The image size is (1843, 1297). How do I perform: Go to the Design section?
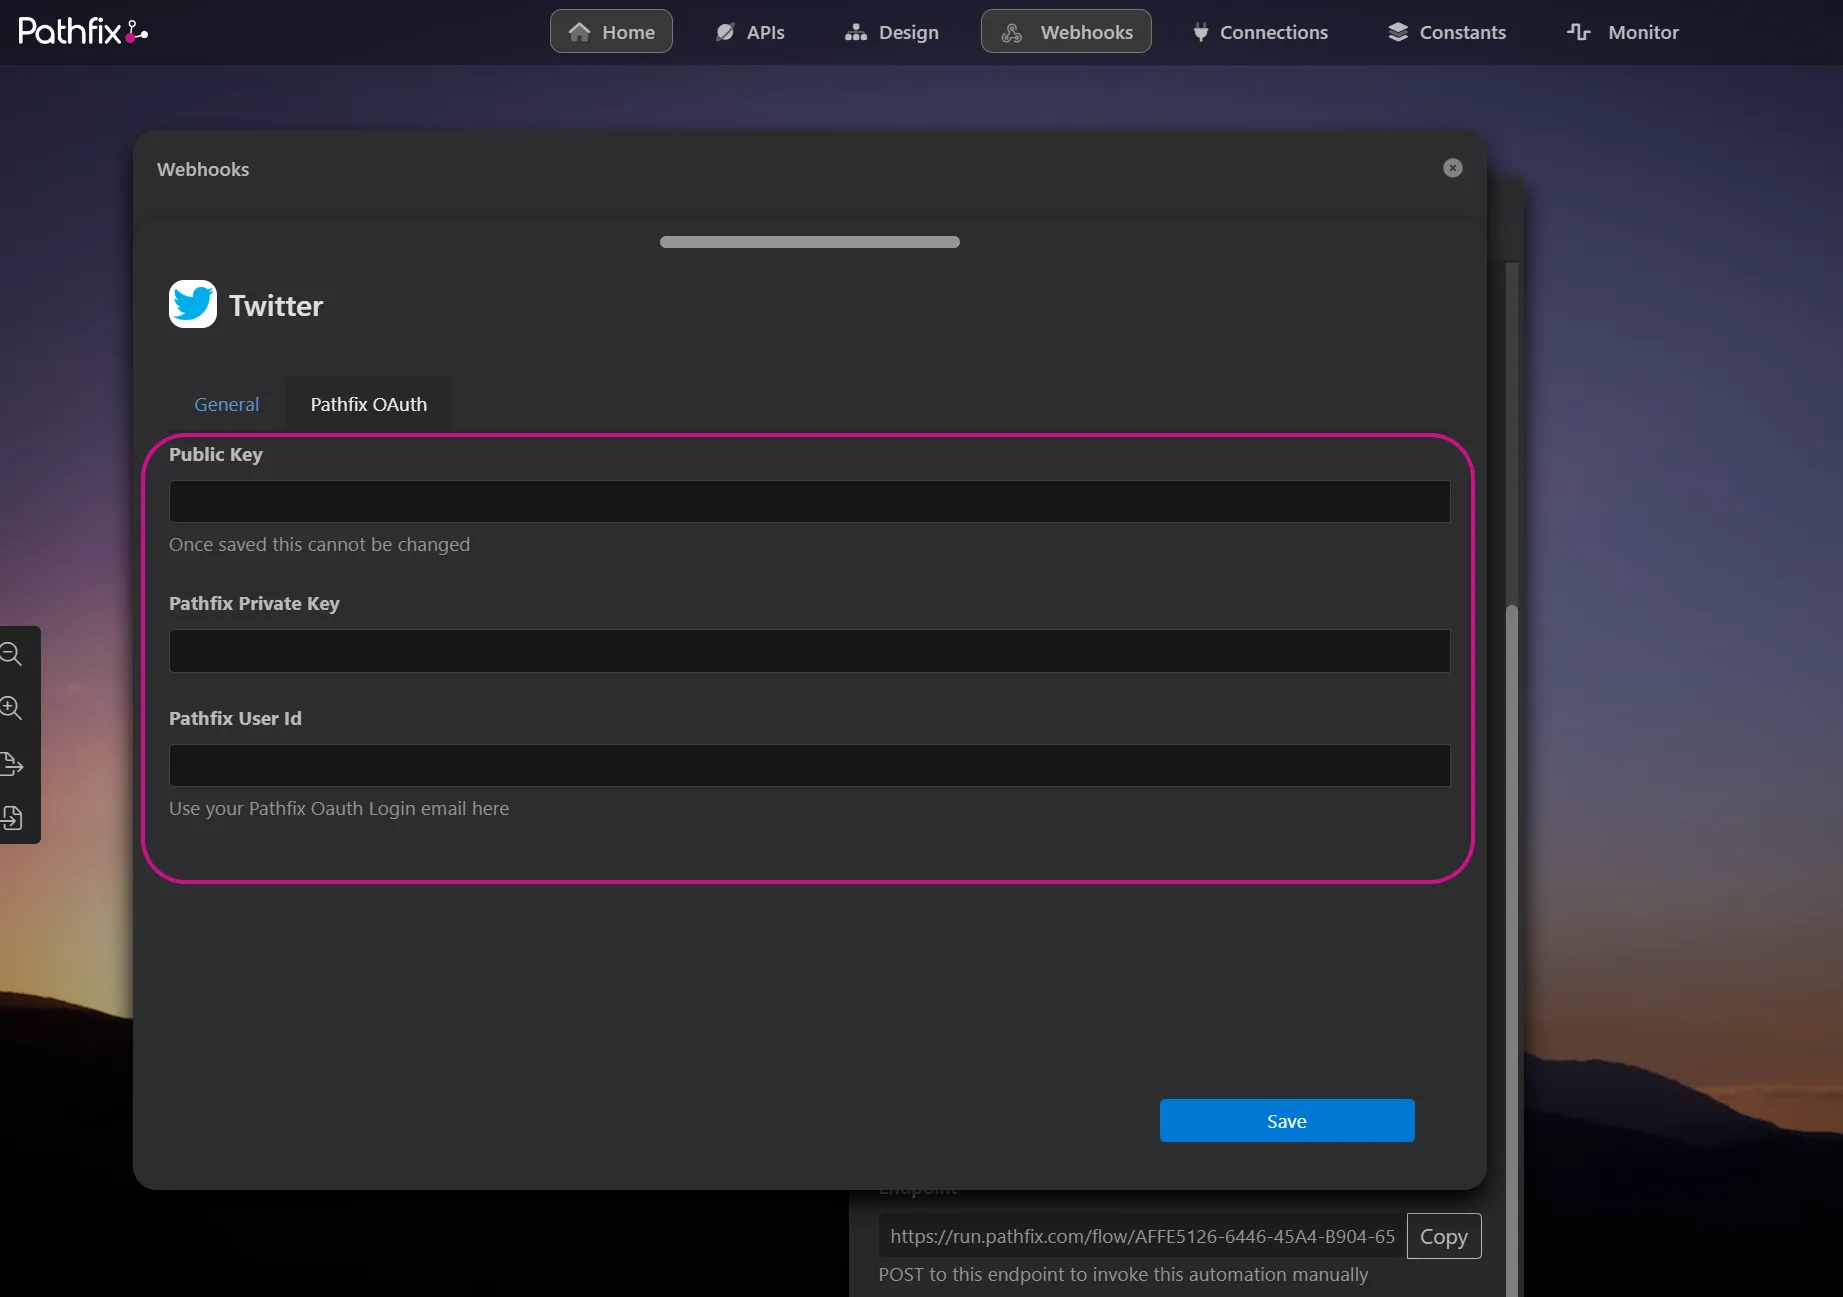891,32
